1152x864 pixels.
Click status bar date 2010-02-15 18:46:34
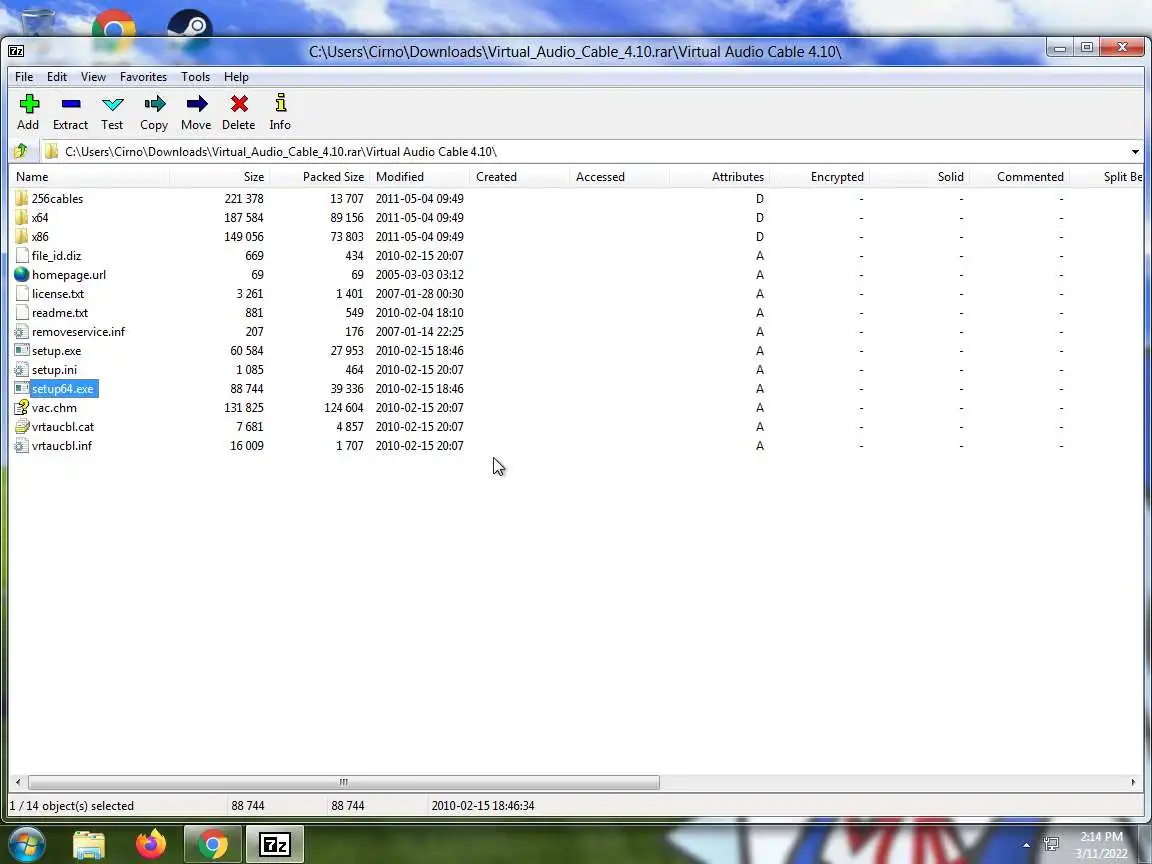coord(483,806)
